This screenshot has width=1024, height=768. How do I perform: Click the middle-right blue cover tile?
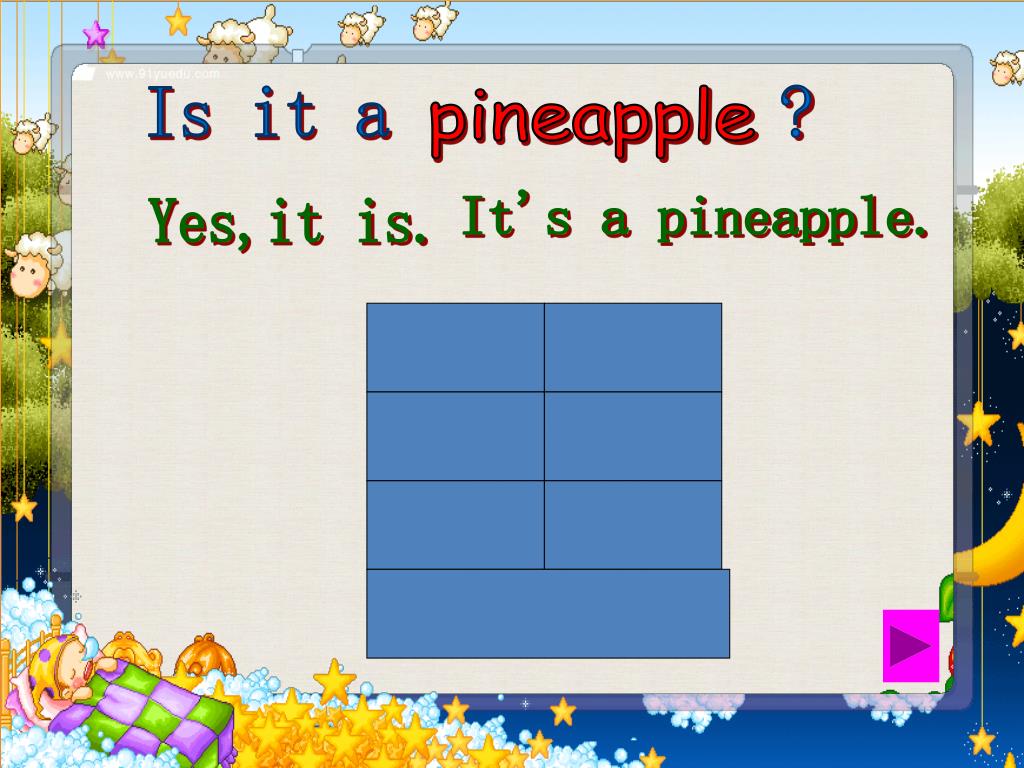[633, 436]
